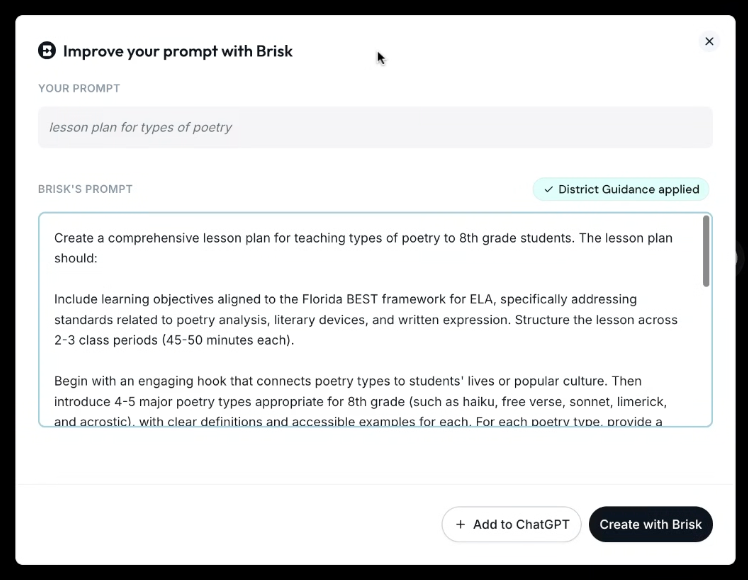
Task: Click the 'Improve your prompt with Brisk' heading
Action: tap(177, 51)
